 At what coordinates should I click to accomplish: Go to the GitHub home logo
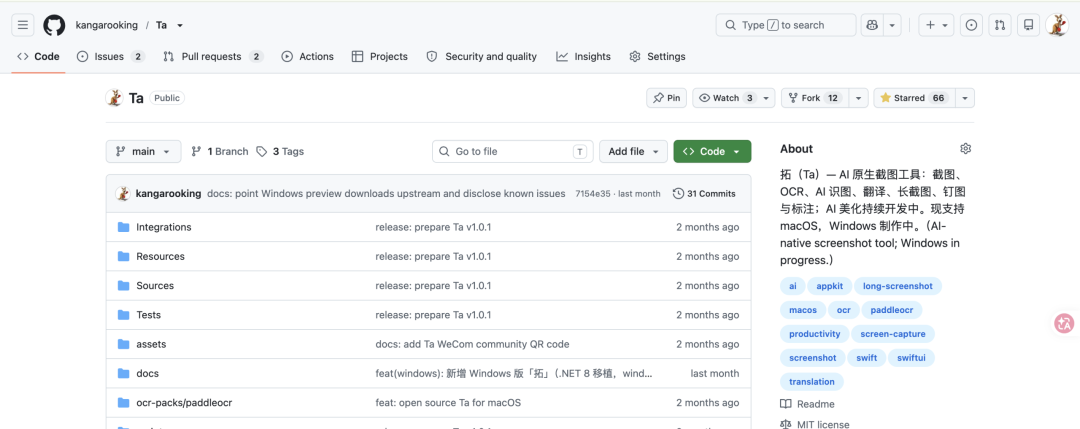(54, 25)
